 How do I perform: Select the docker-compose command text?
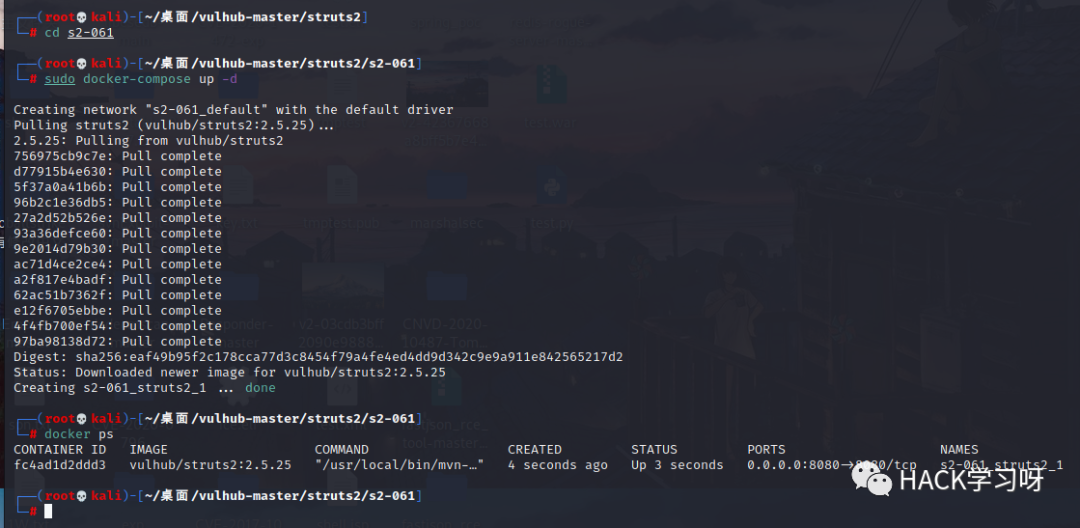(x=136, y=79)
